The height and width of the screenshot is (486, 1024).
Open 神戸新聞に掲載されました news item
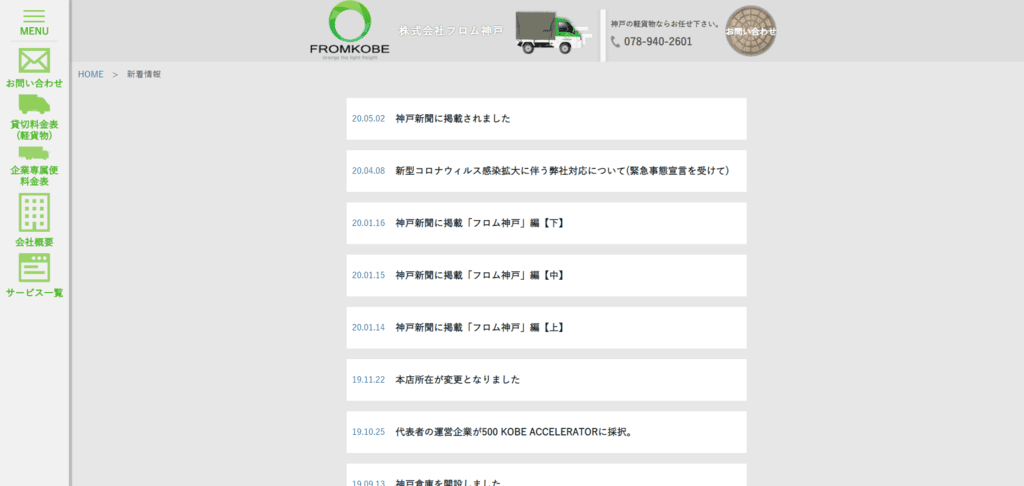pos(452,118)
